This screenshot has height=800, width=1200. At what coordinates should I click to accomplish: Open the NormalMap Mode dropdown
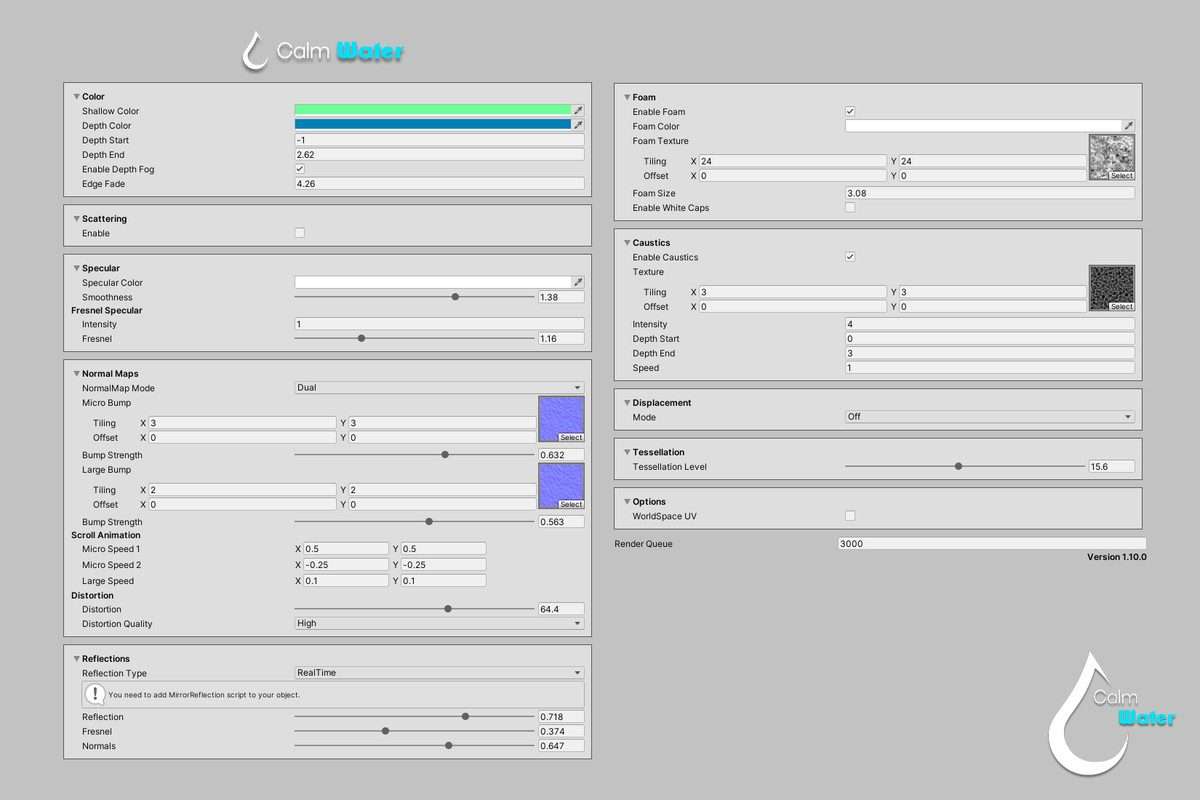tap(439, 387)
